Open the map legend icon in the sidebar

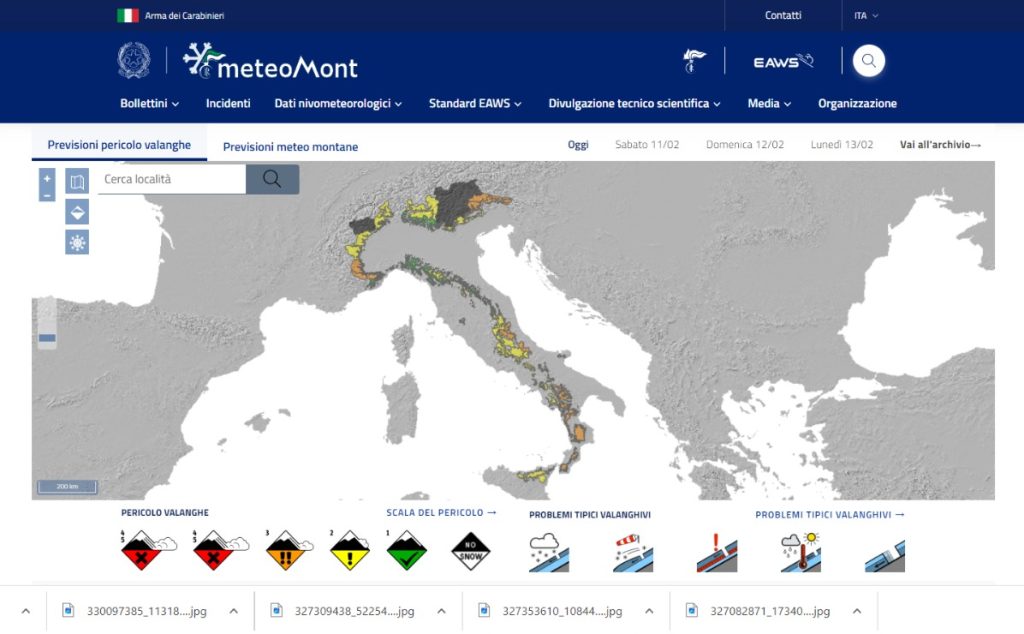(x=77, y=180)
